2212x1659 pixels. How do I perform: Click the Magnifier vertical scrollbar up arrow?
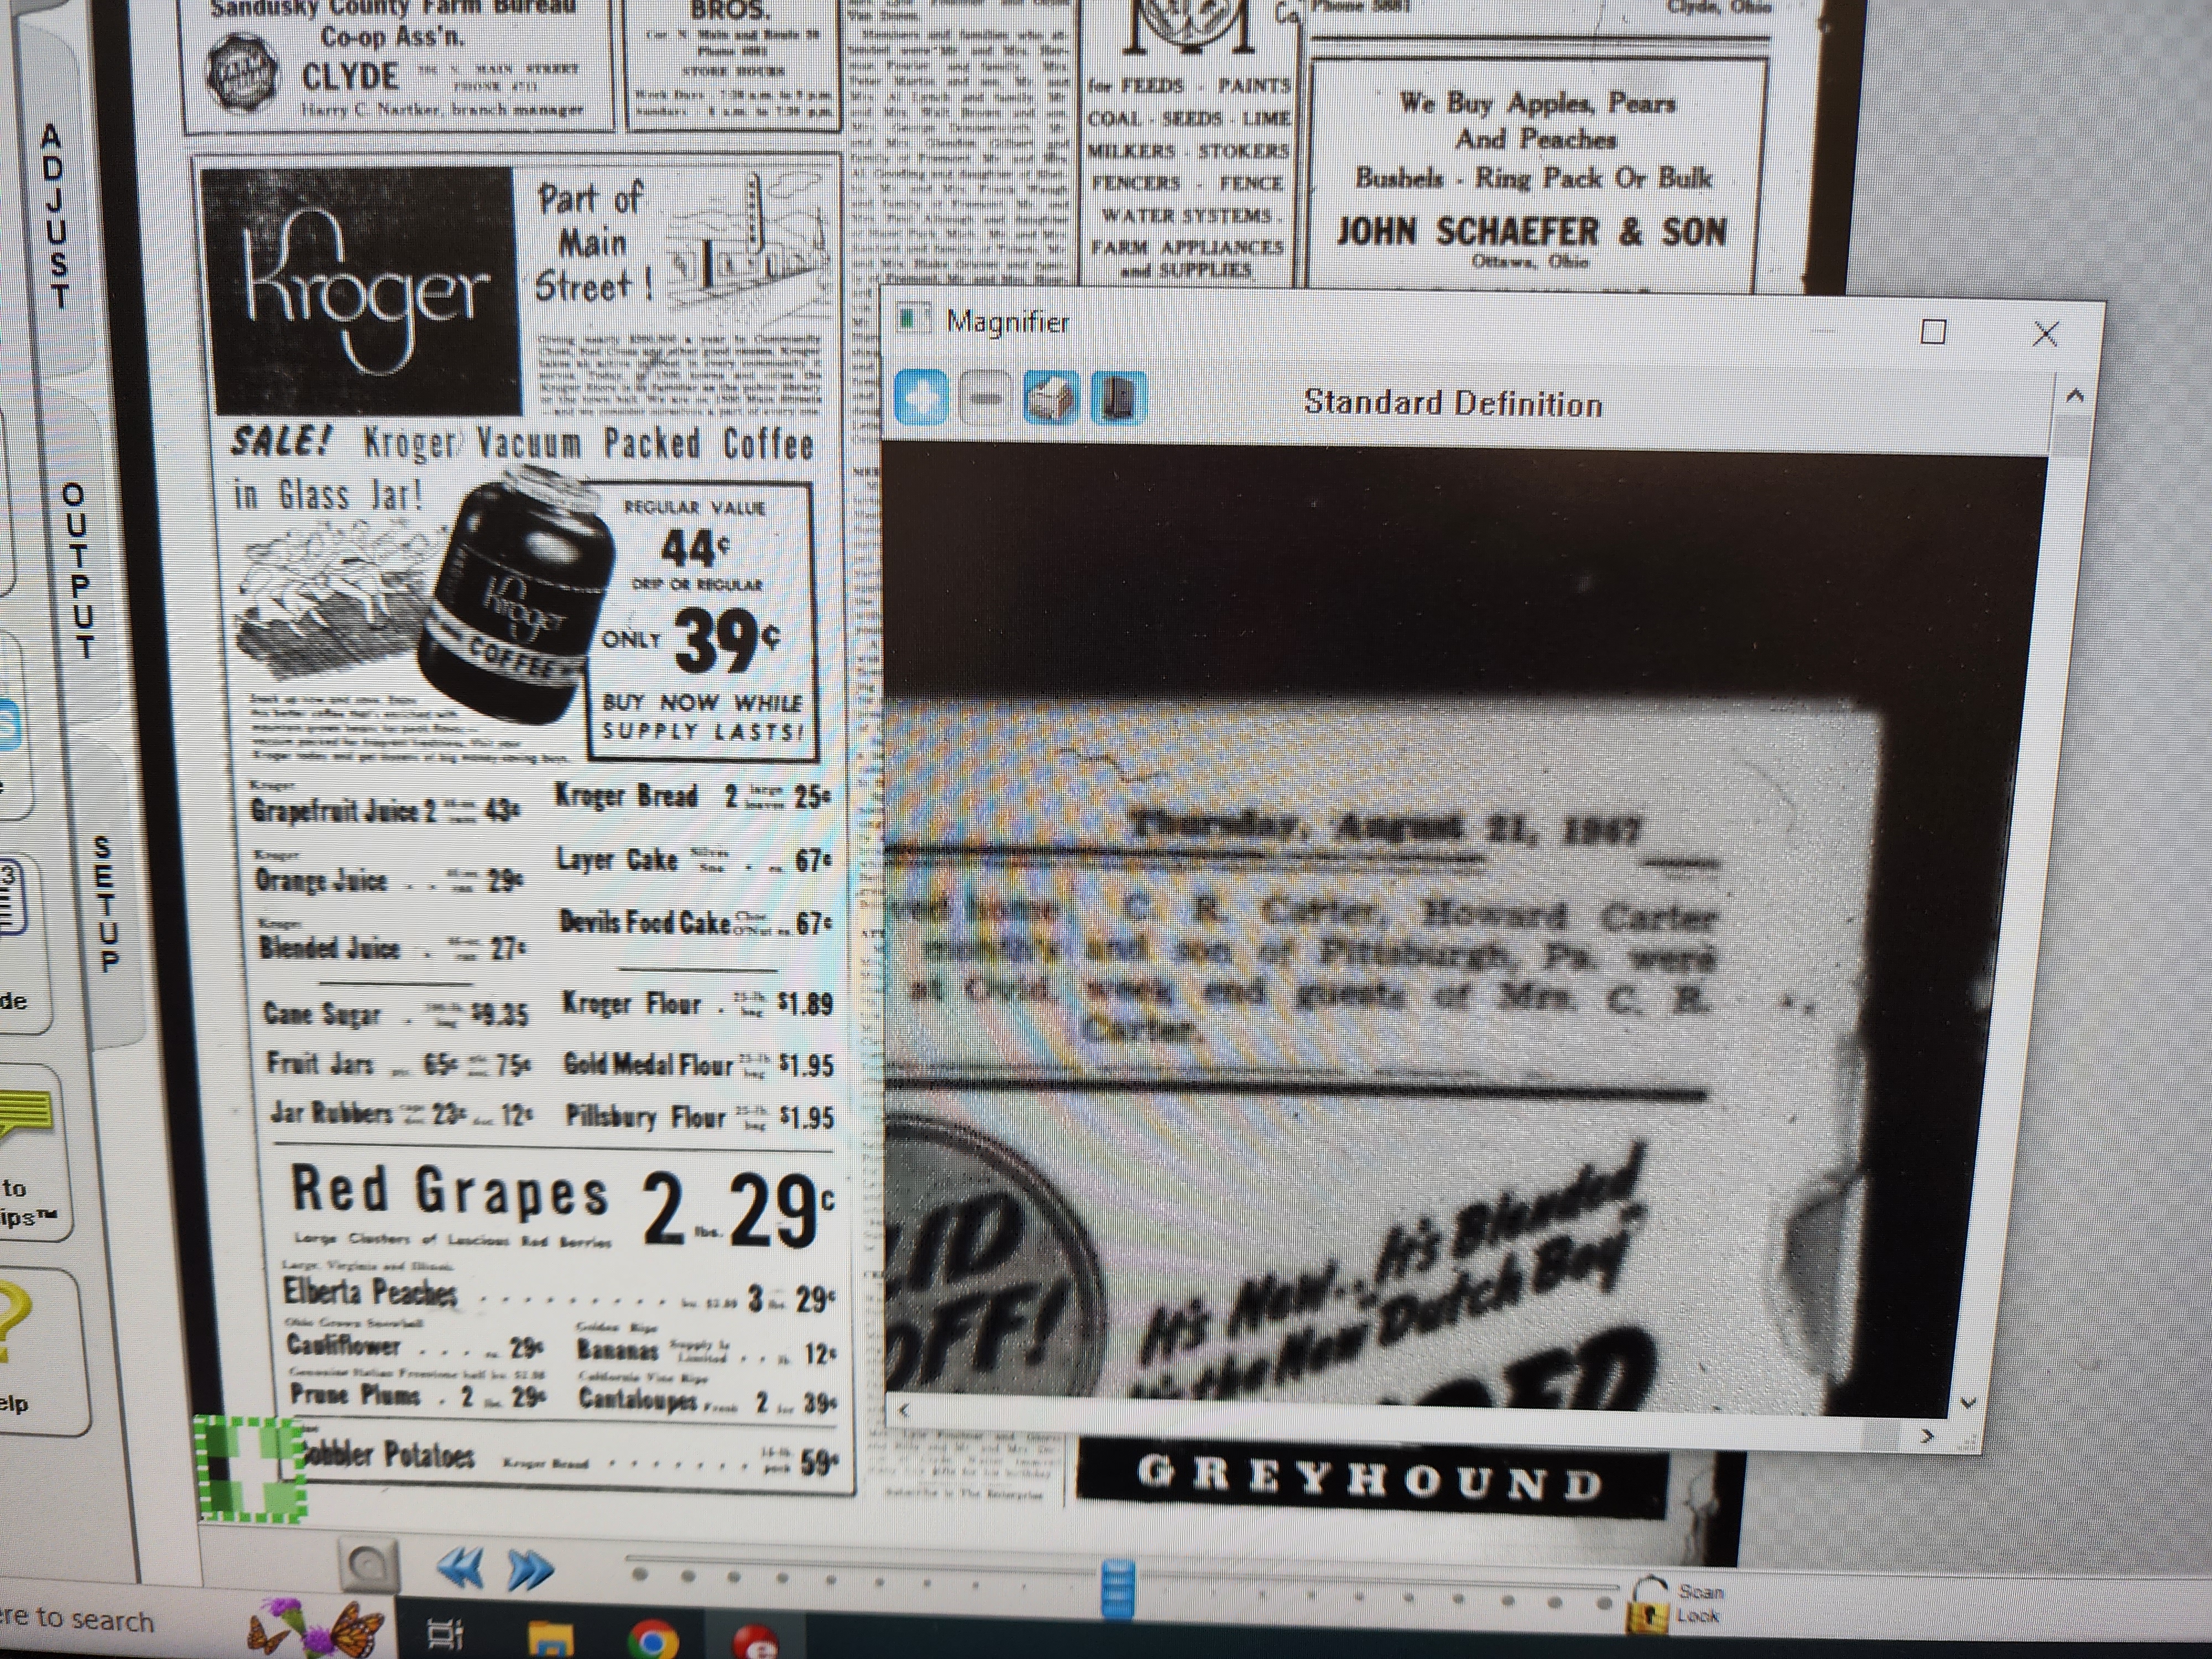(2074, 397)
